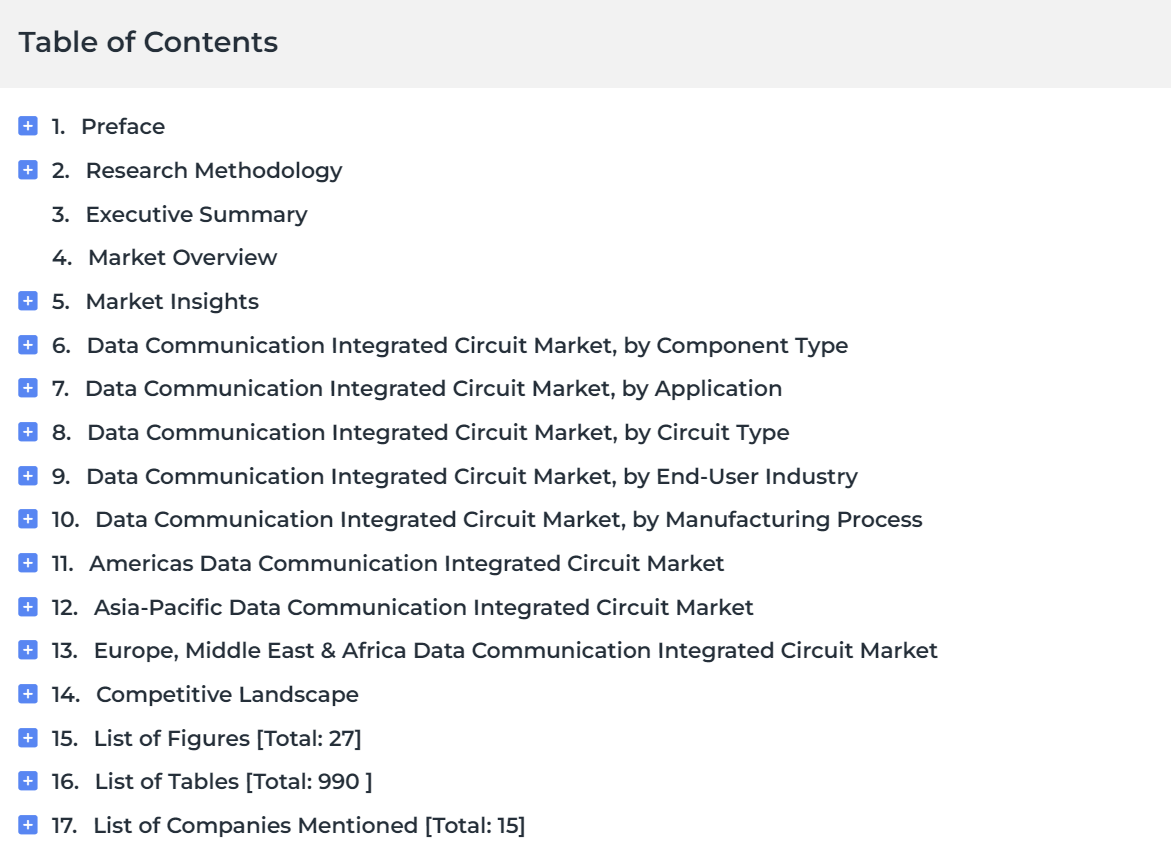Expand the Market Insights plus icon
The width and height of the screenshot is (1171, 853).
(28, 301)
